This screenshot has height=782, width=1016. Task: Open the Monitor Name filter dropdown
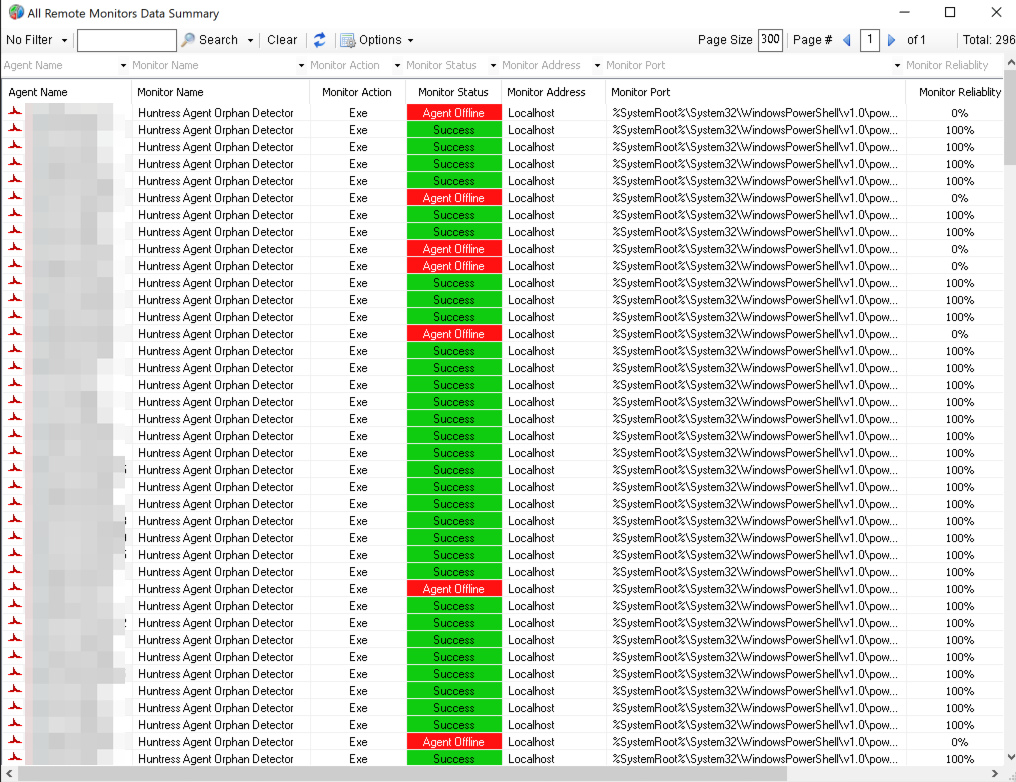point(301,65)
